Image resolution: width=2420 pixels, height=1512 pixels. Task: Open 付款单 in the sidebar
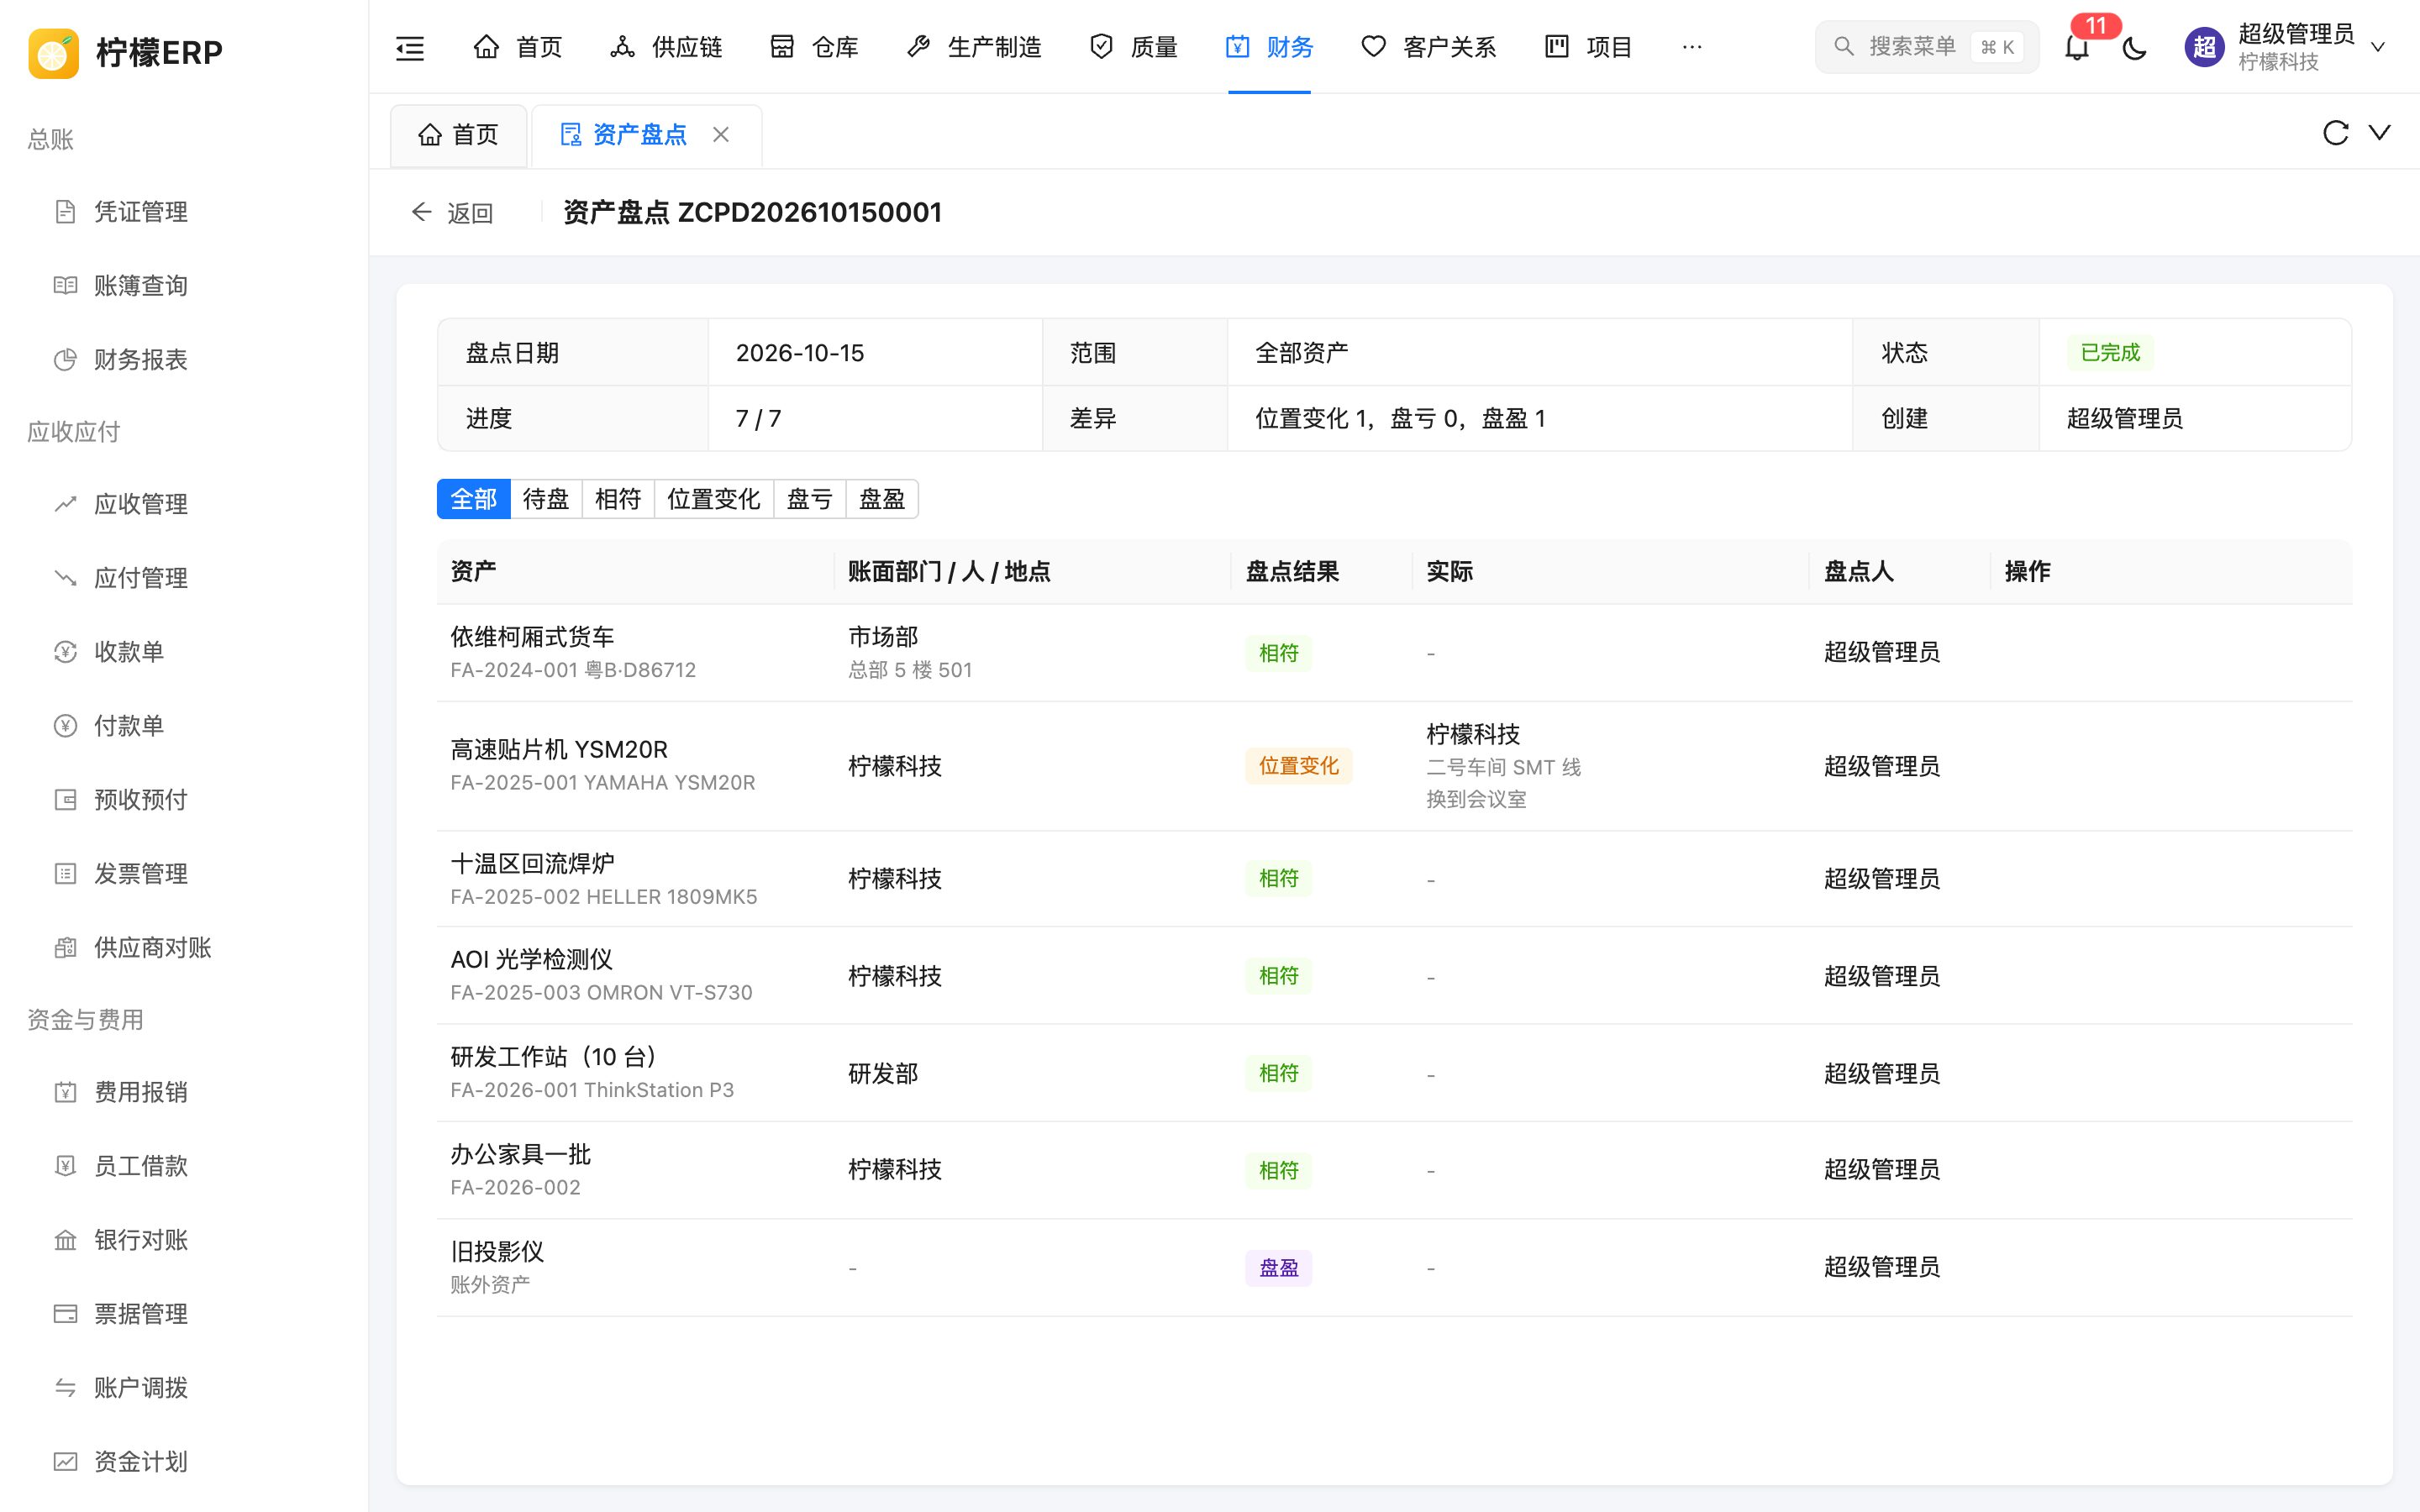tap(184, 726)
